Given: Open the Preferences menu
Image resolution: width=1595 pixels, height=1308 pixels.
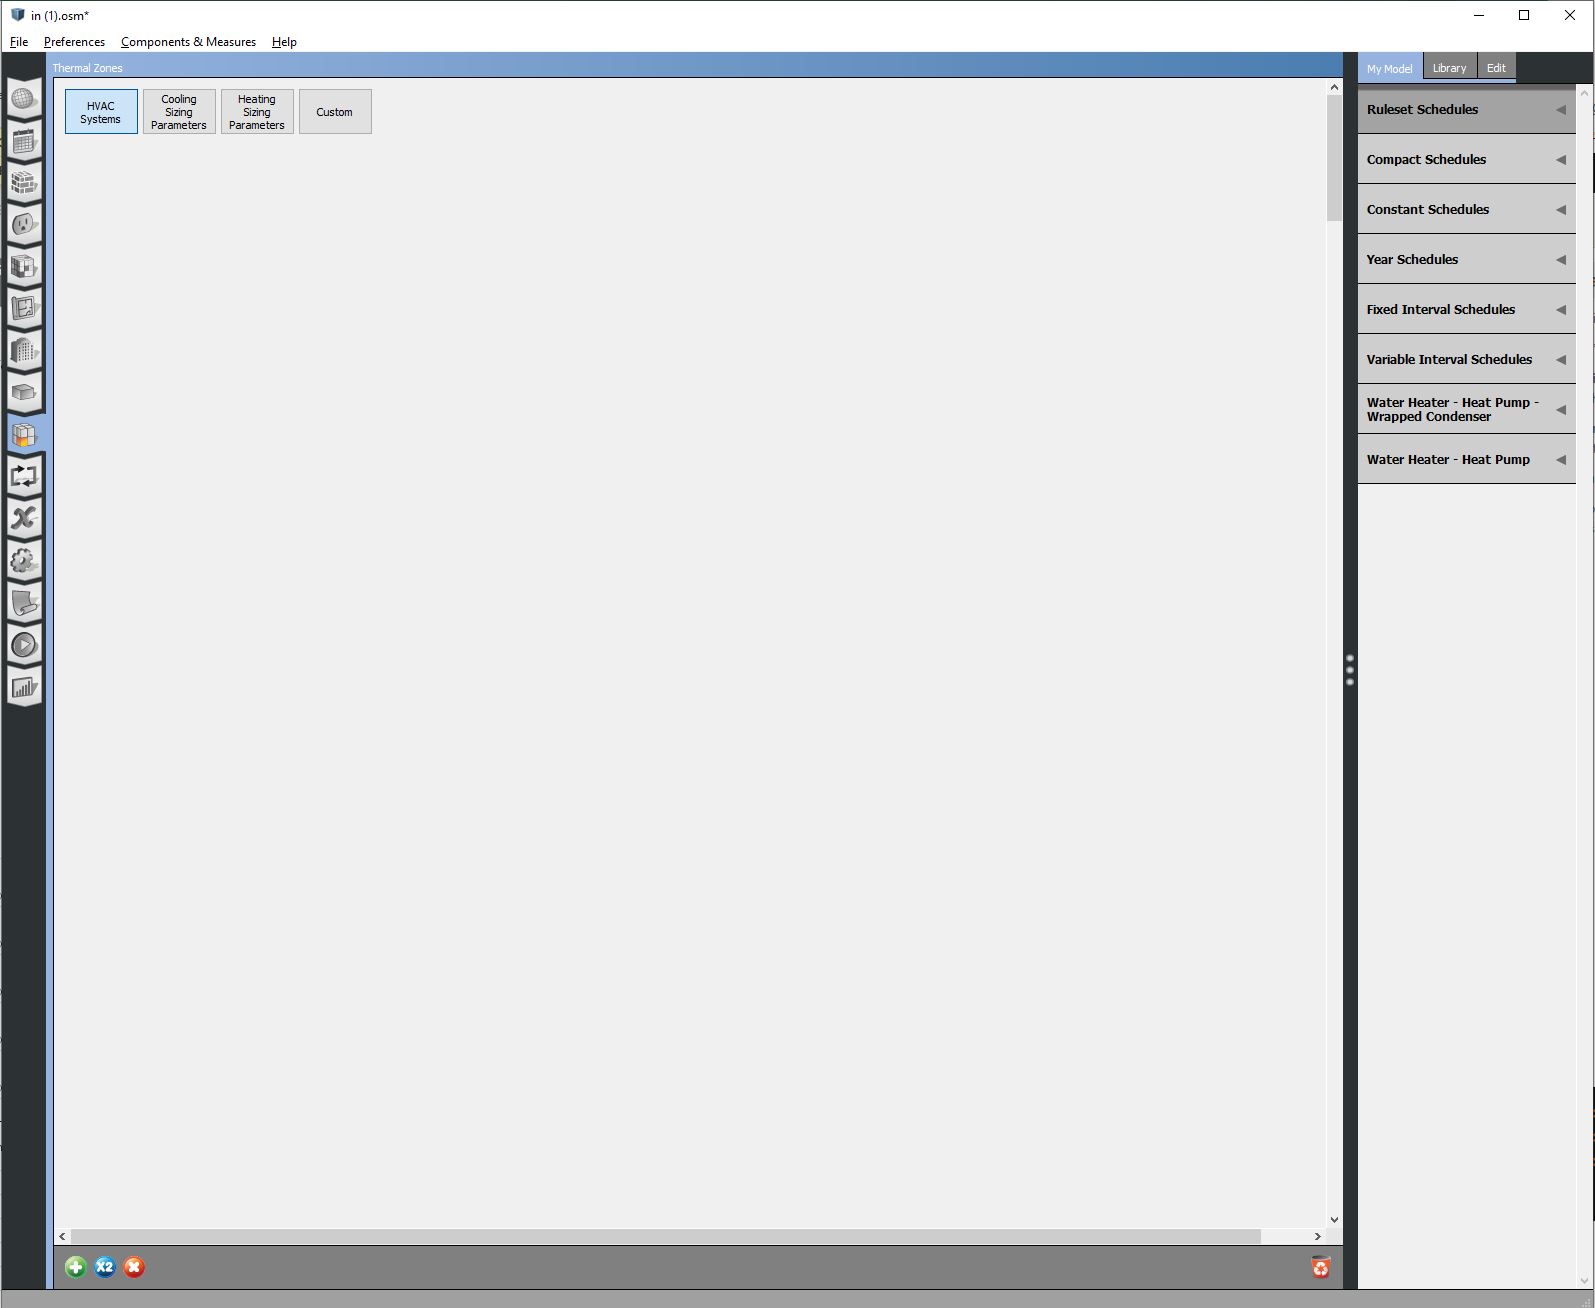Looking at the screenshot, I should point(74,42).
